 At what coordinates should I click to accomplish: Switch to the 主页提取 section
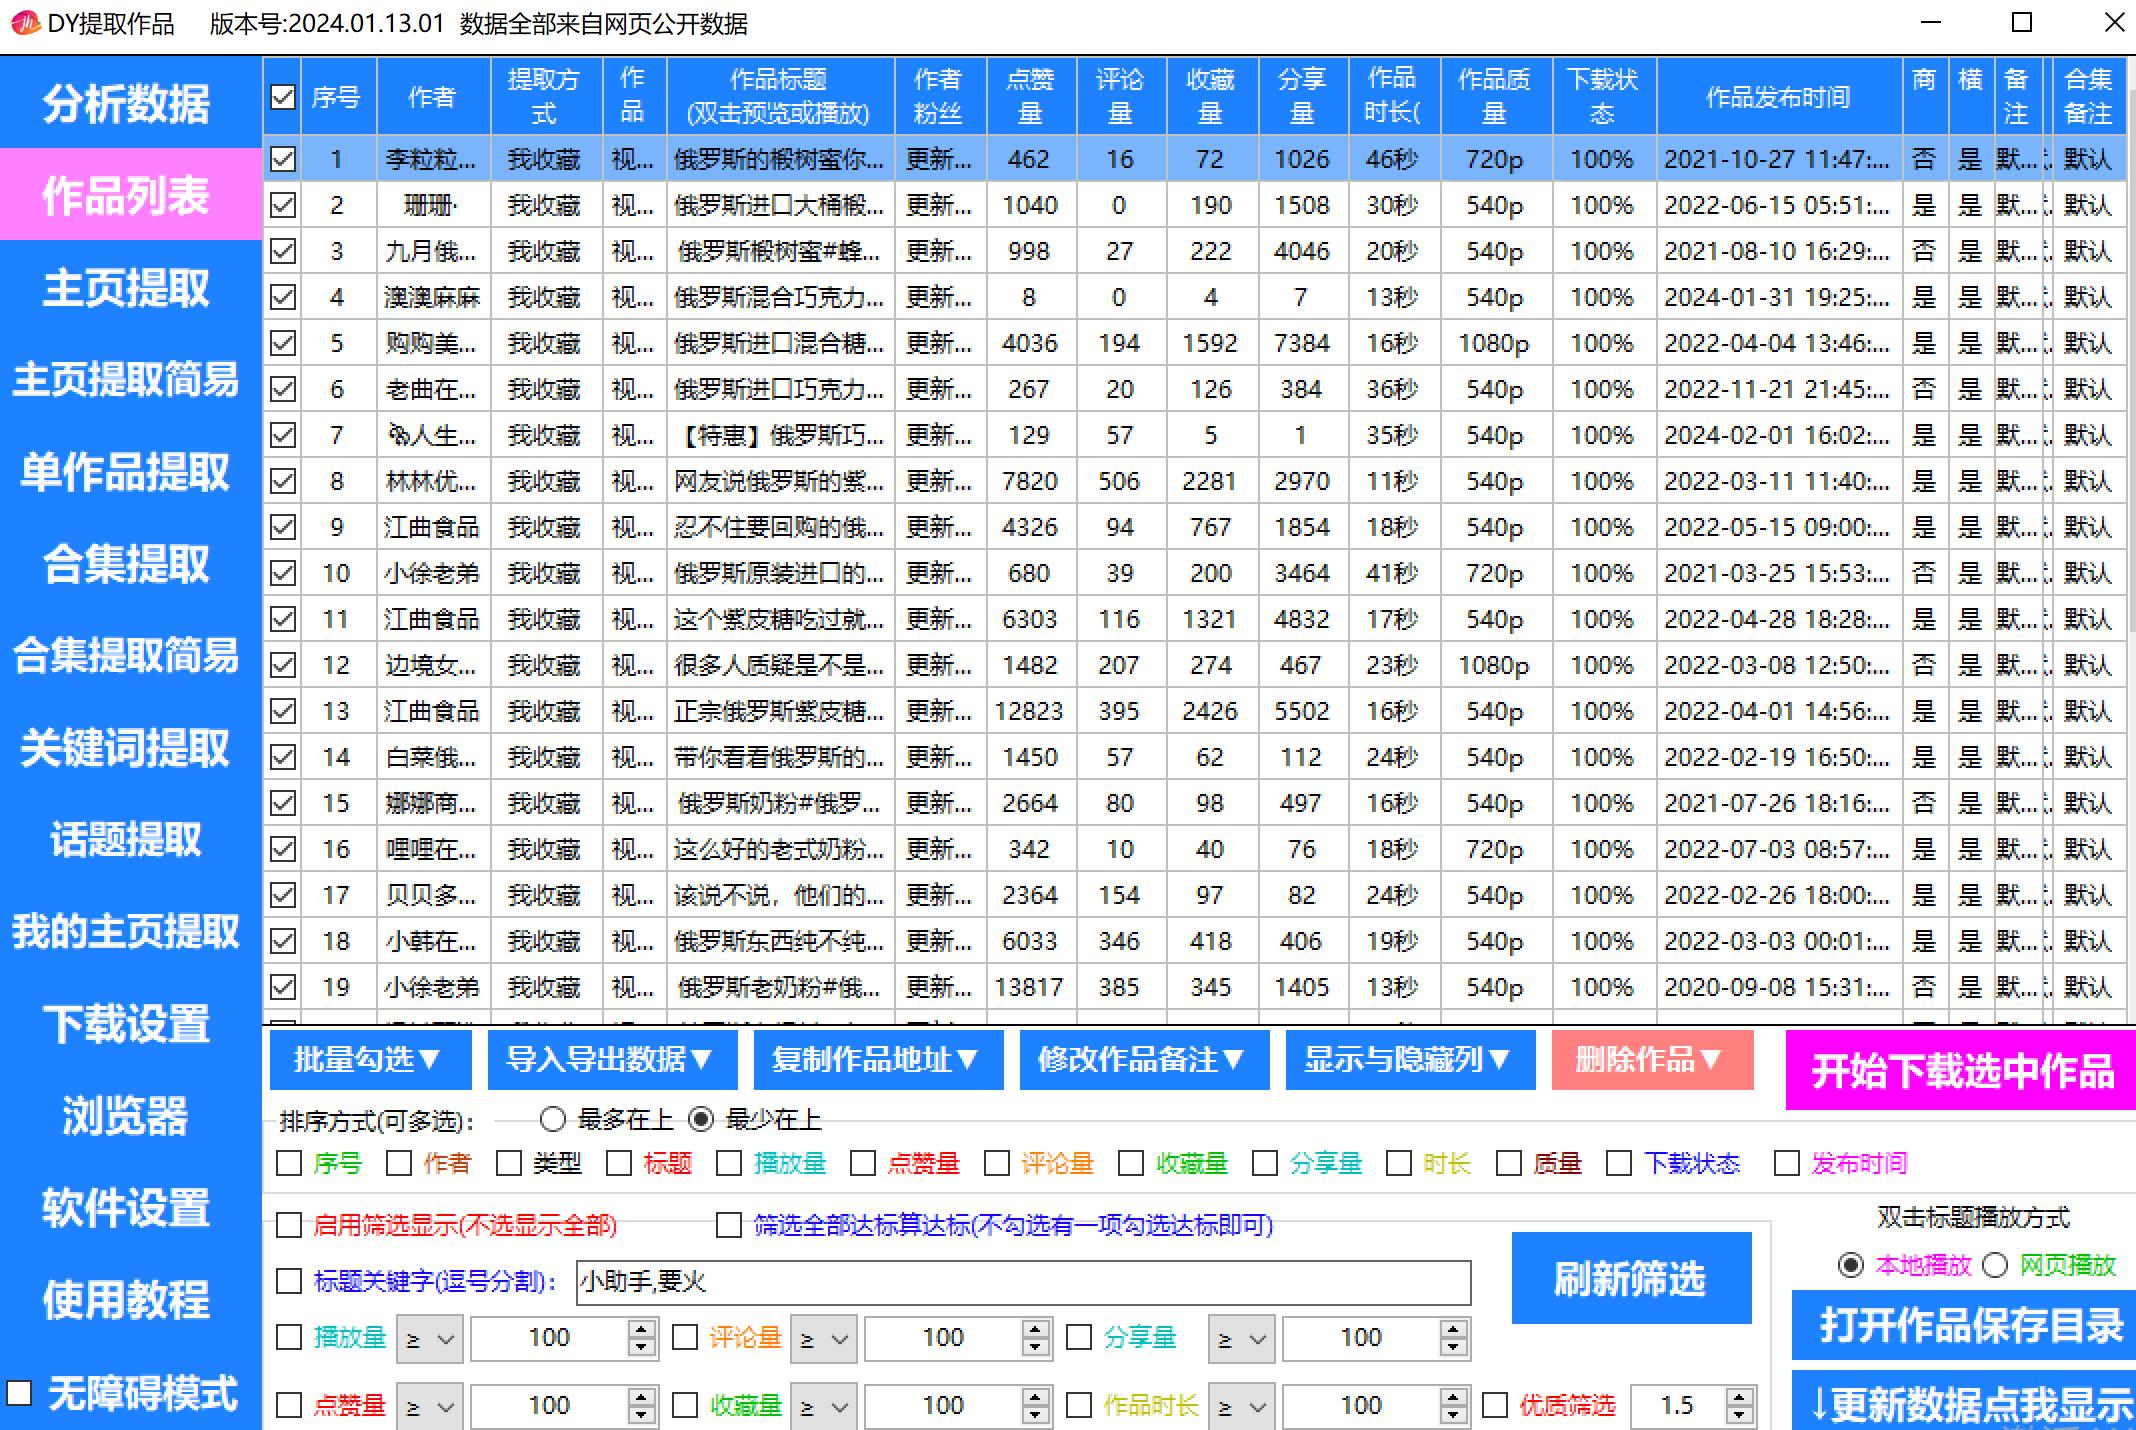(127, 289)
